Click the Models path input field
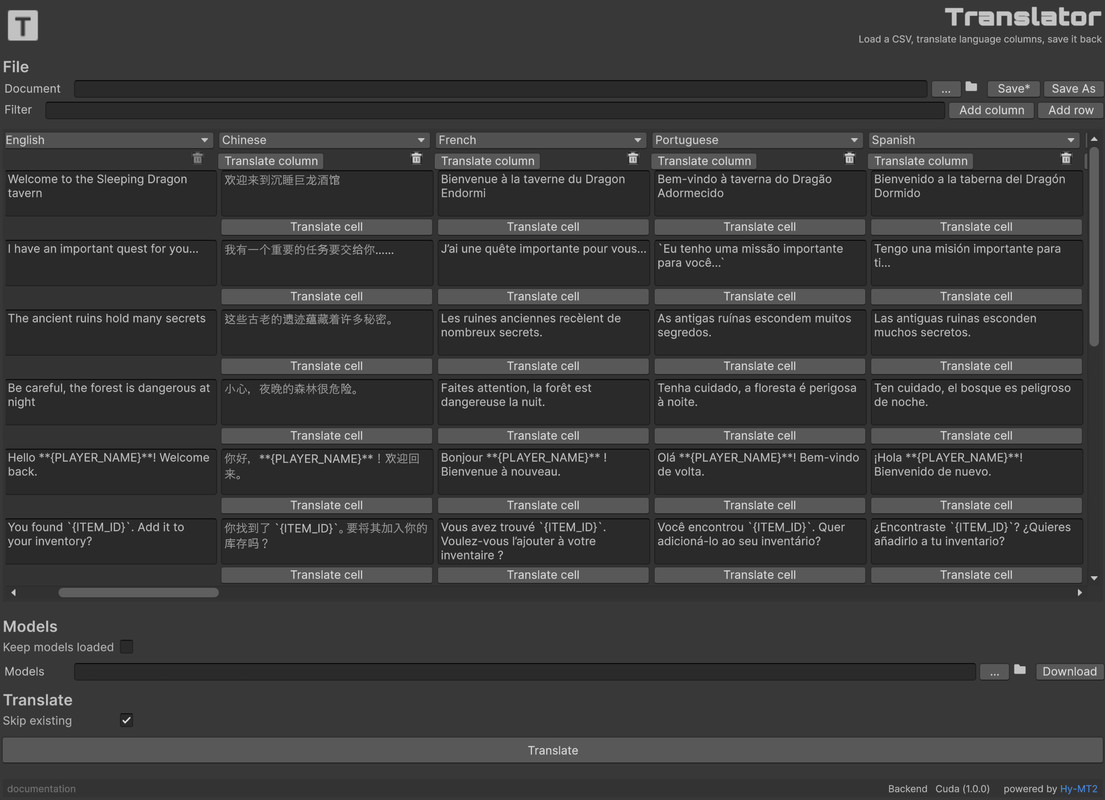The height and width of the screenshot is (800, 1105). (x=525, y=672)
